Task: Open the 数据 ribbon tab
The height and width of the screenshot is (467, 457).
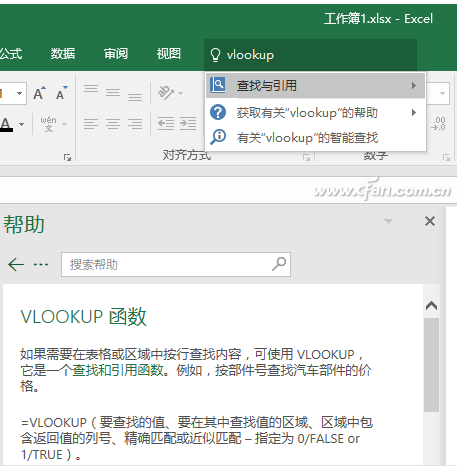Action: point(63,53)
